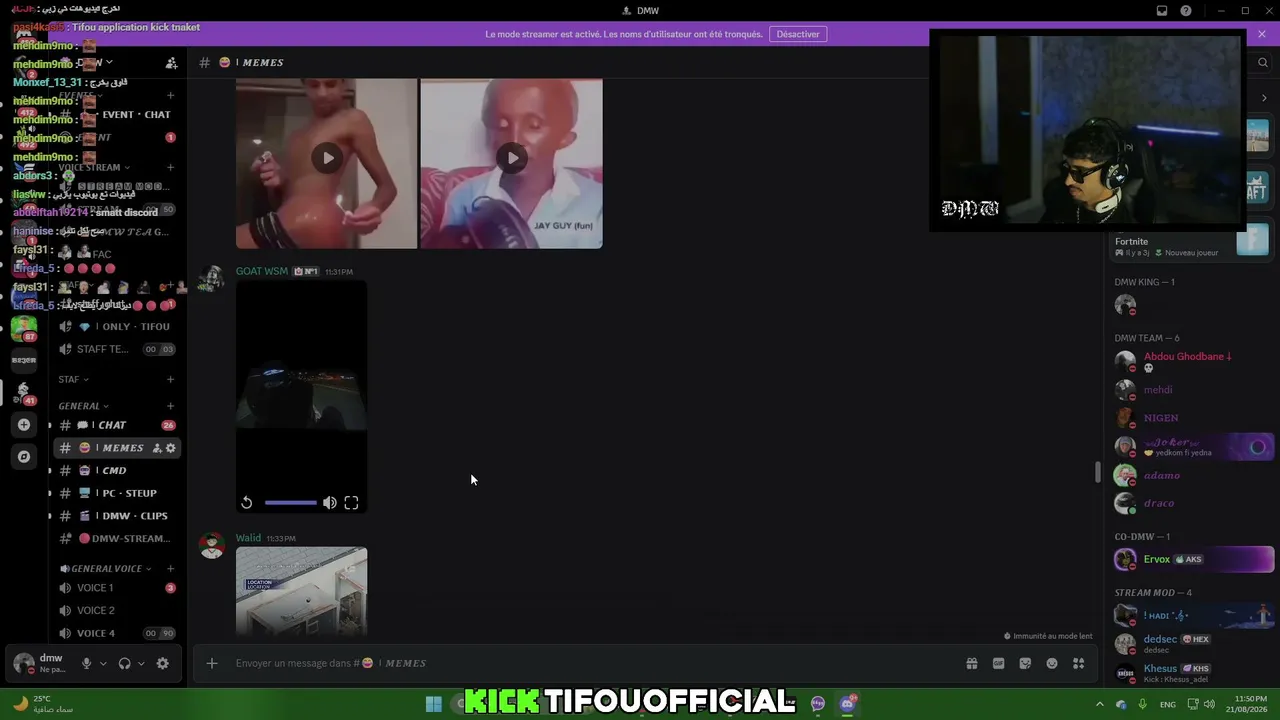Open user settings gear

pyautogui.click(x=163, y=663)
